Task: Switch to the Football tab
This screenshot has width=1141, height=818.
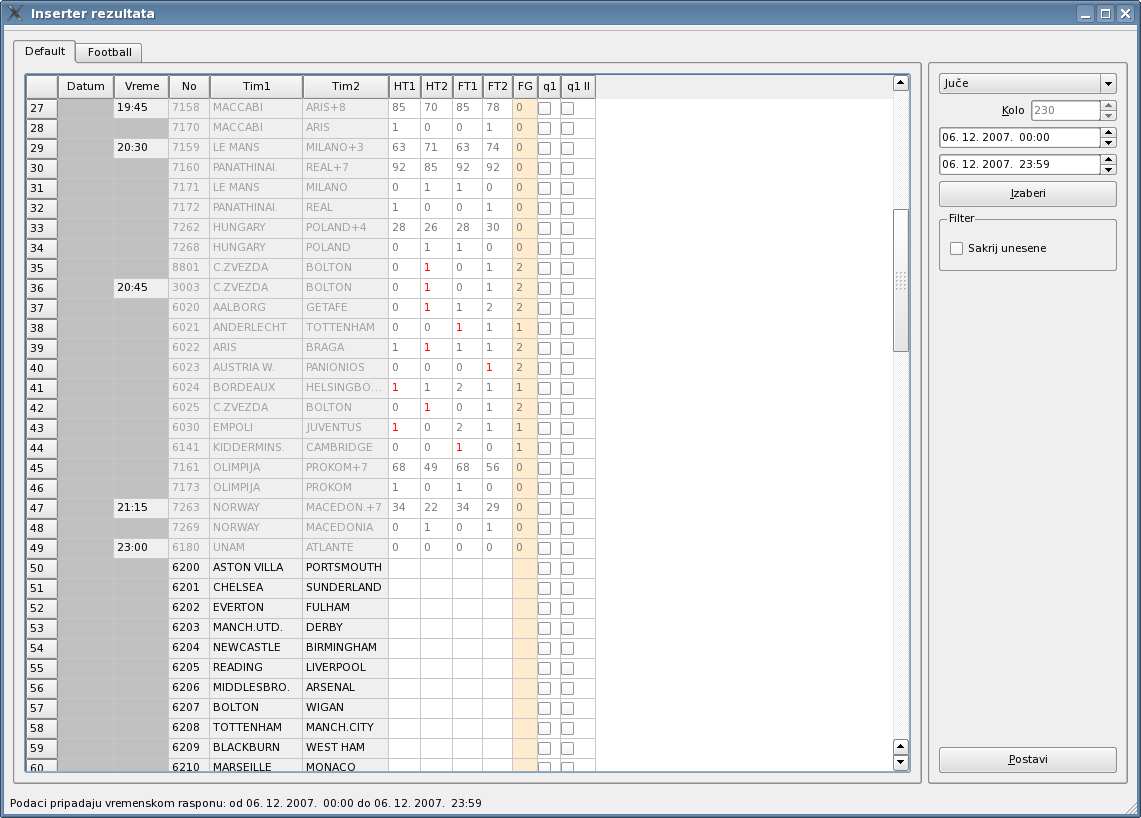Action: 109,52
